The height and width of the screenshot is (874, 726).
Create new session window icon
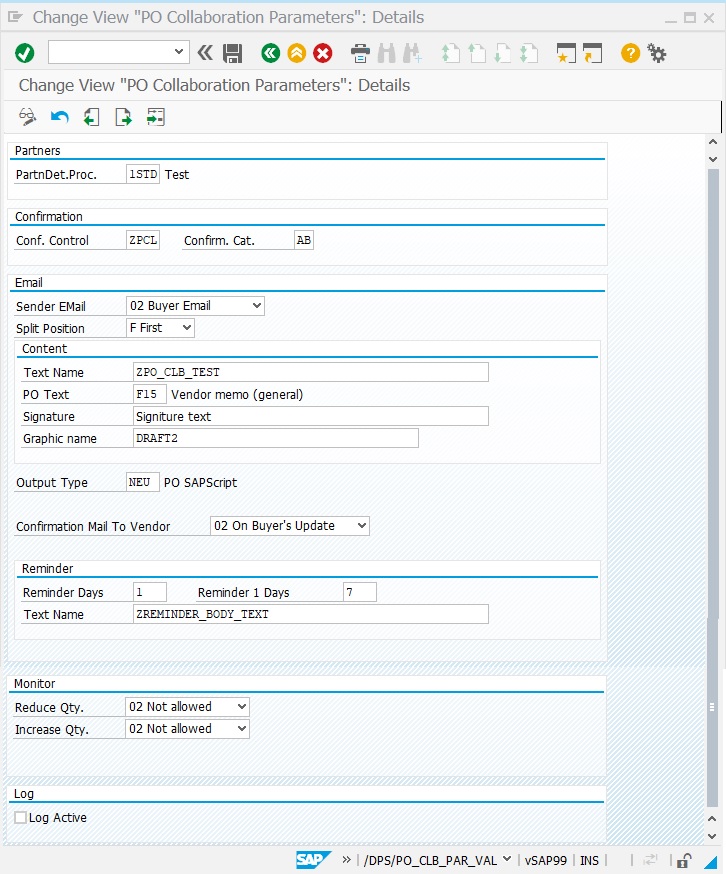tap(566, 54)
